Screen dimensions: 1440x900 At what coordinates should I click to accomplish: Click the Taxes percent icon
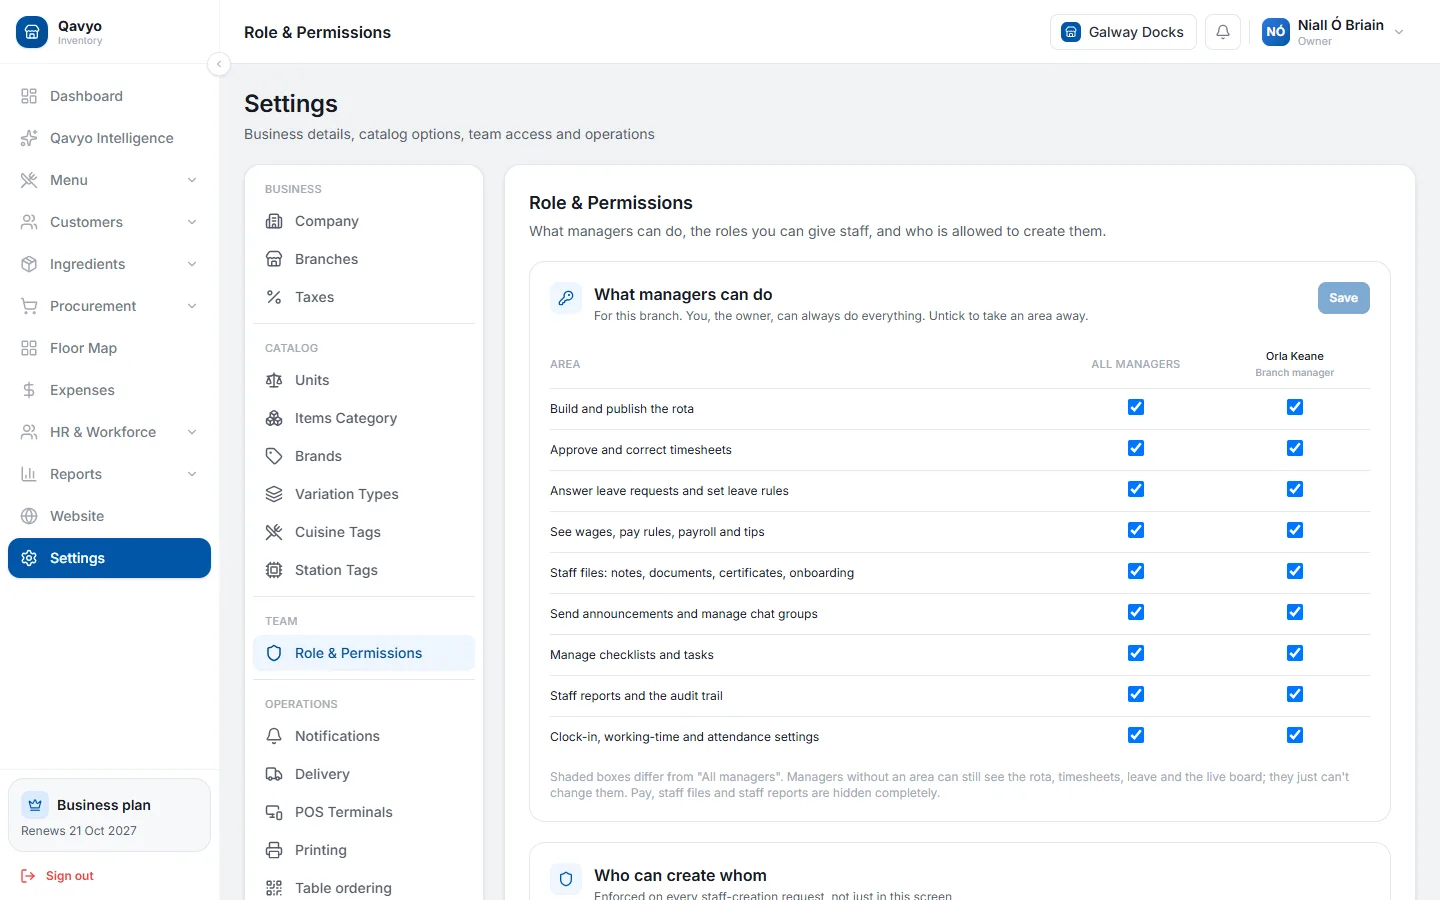pyautogui.click(x=274, y=297)
